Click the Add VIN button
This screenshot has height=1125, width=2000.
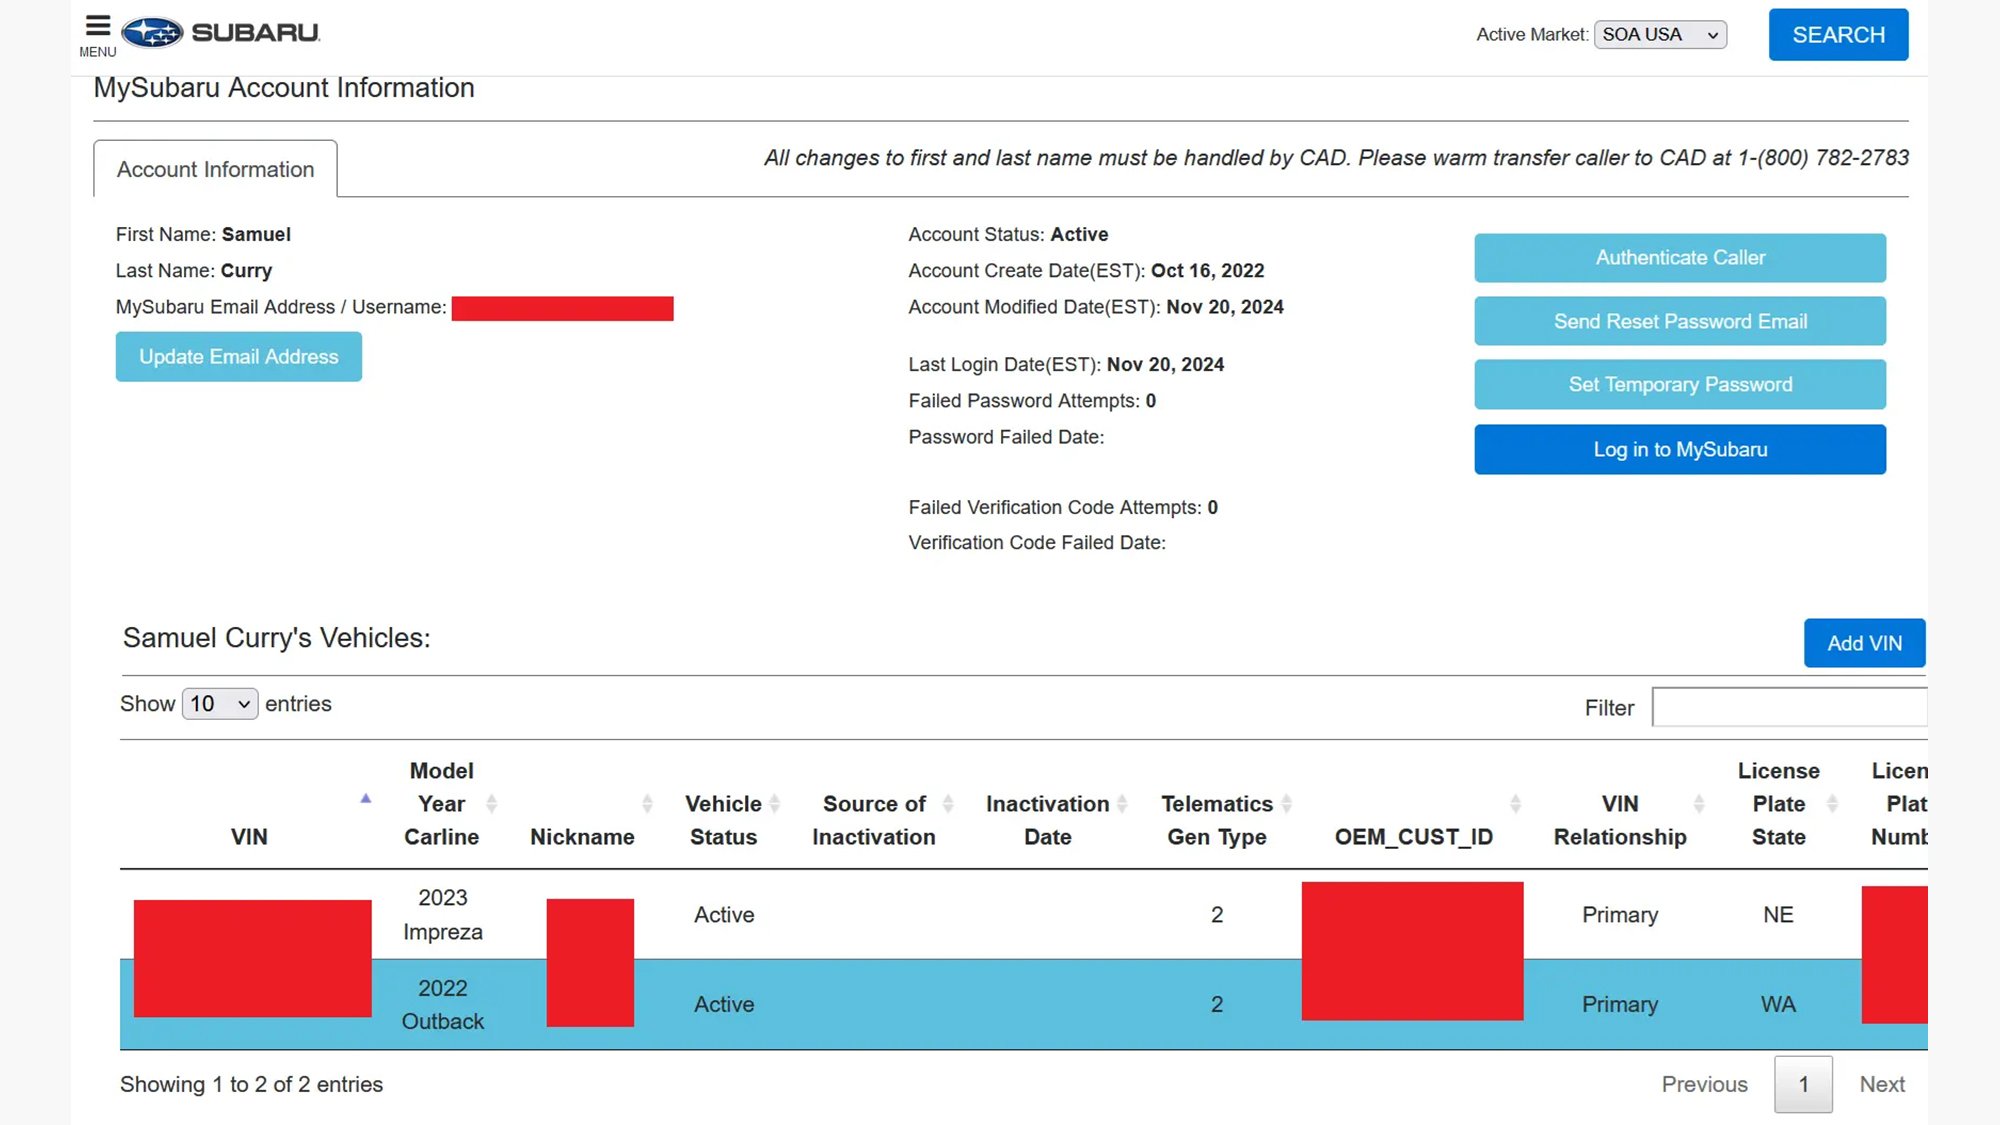pyautogui.click(x=1864, y=643)
